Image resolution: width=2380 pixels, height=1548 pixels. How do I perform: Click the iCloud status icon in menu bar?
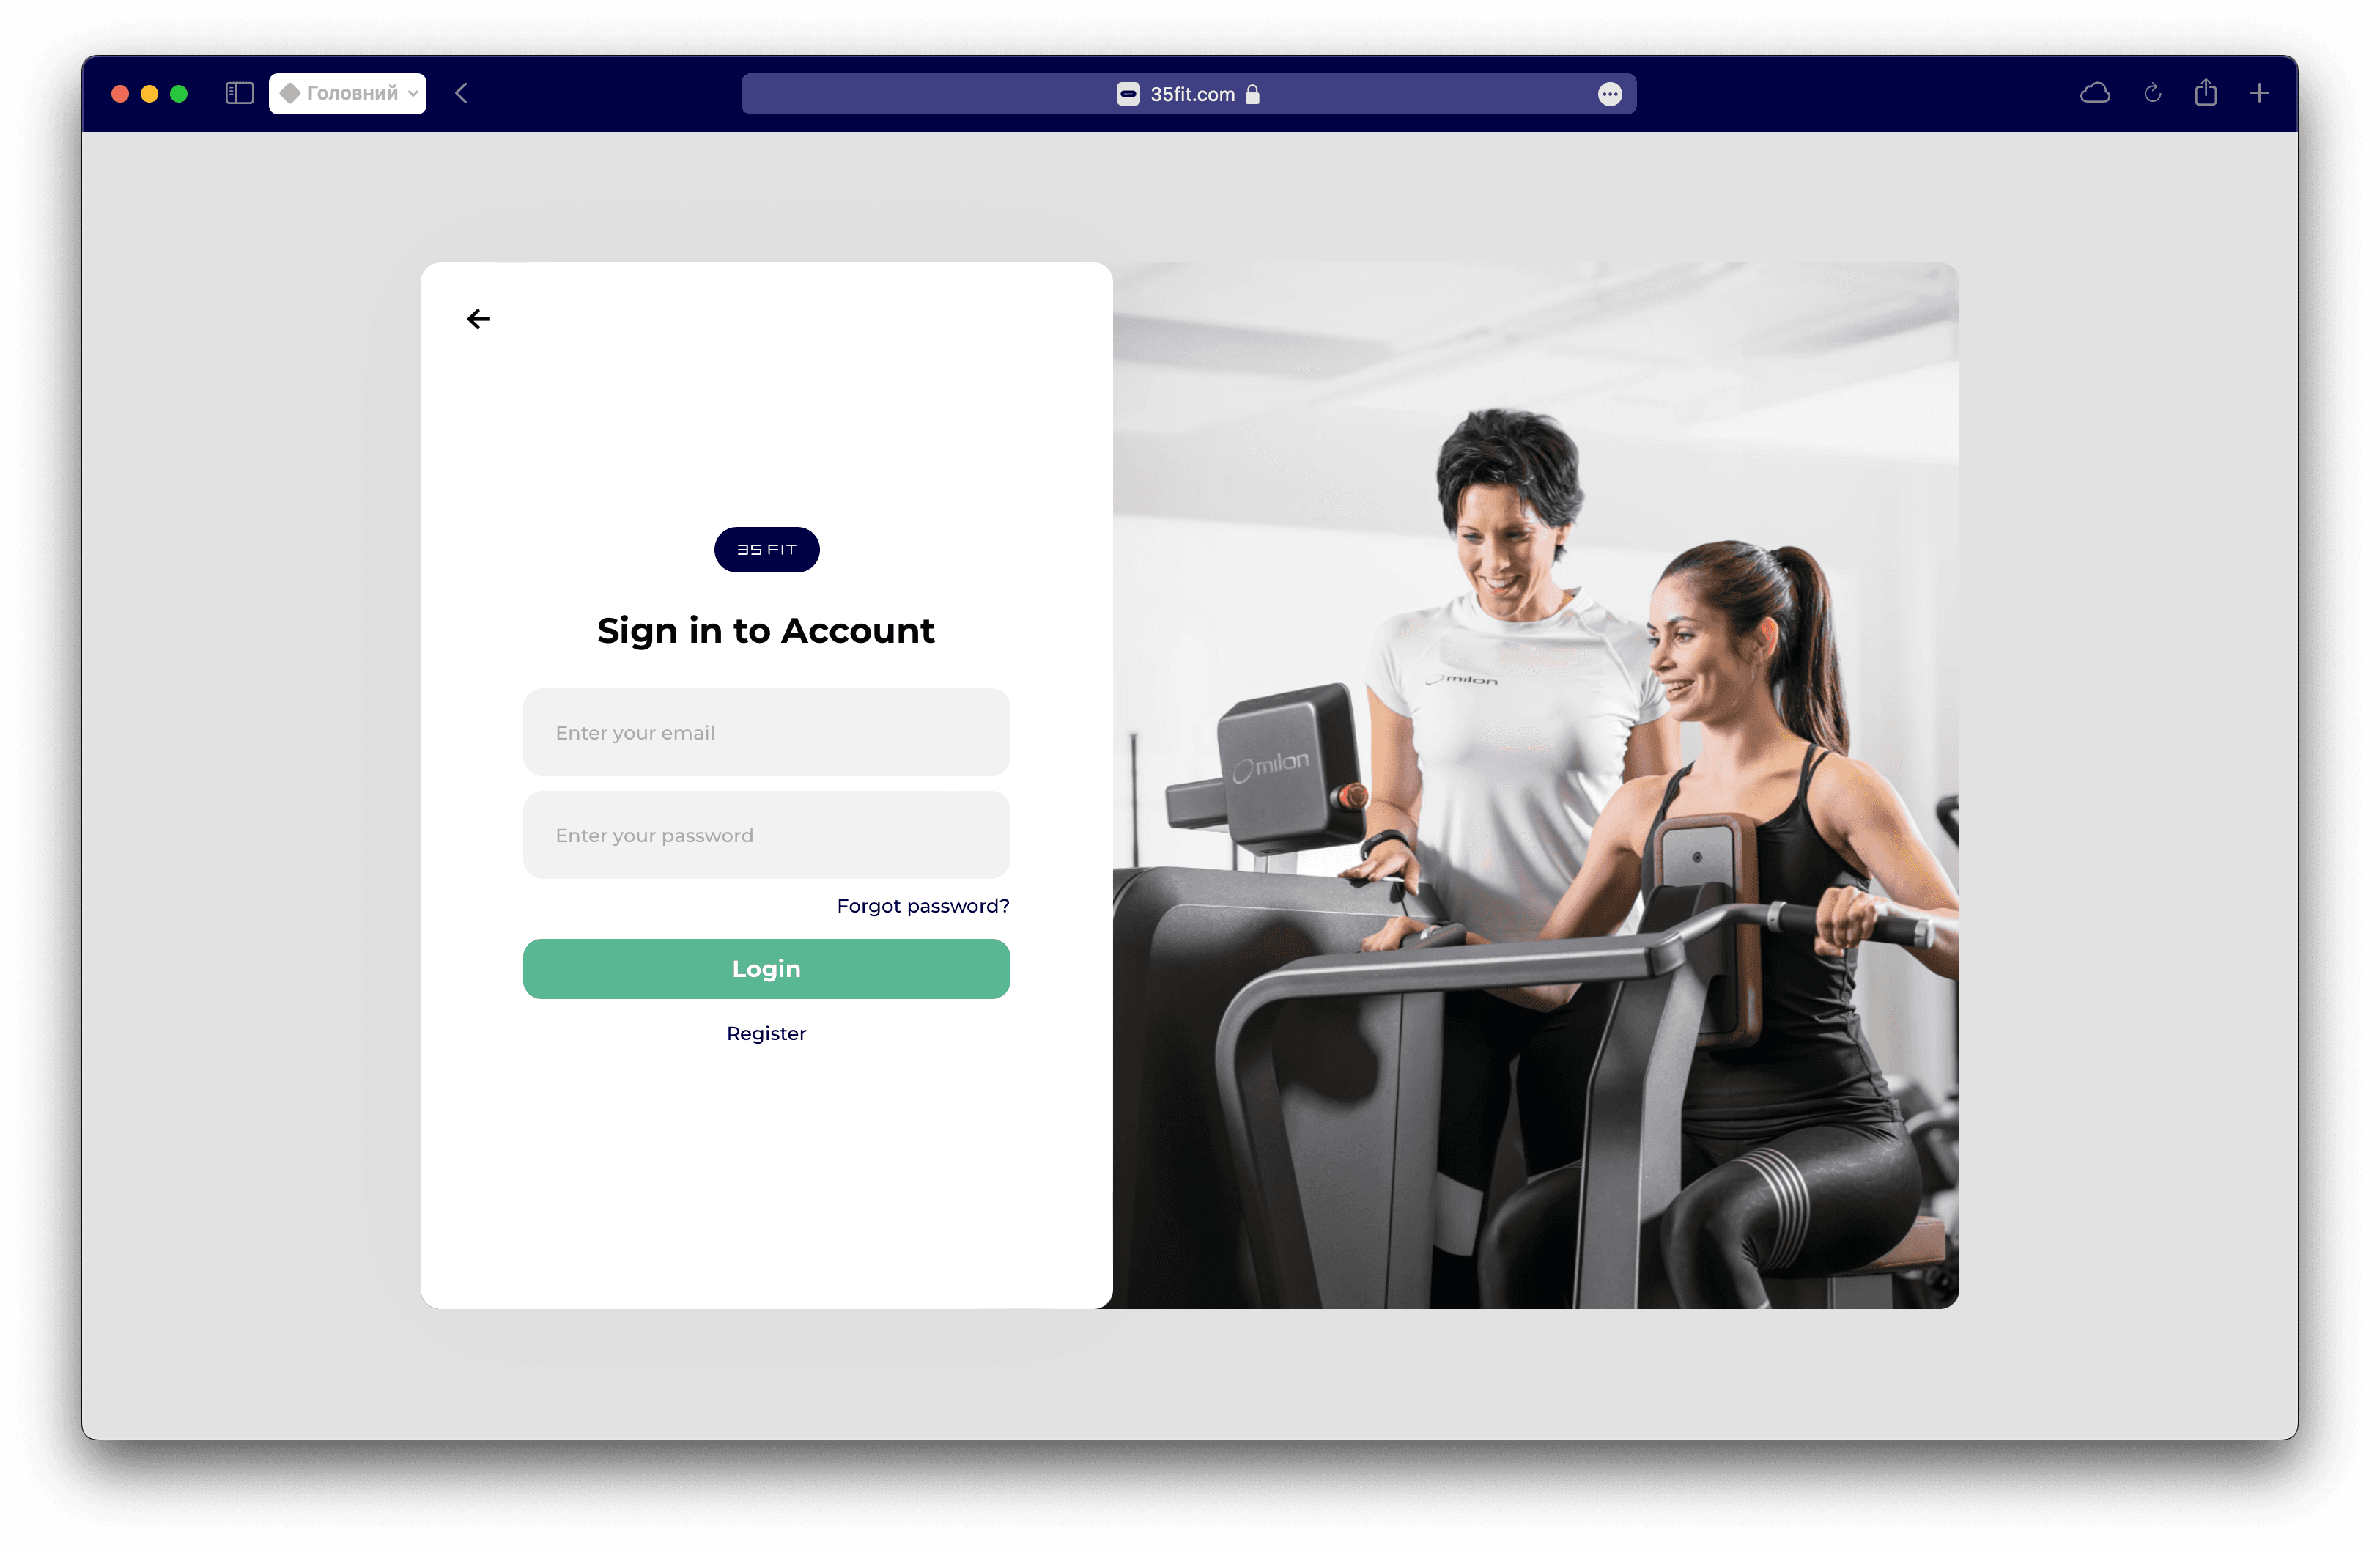point(2096,92)
